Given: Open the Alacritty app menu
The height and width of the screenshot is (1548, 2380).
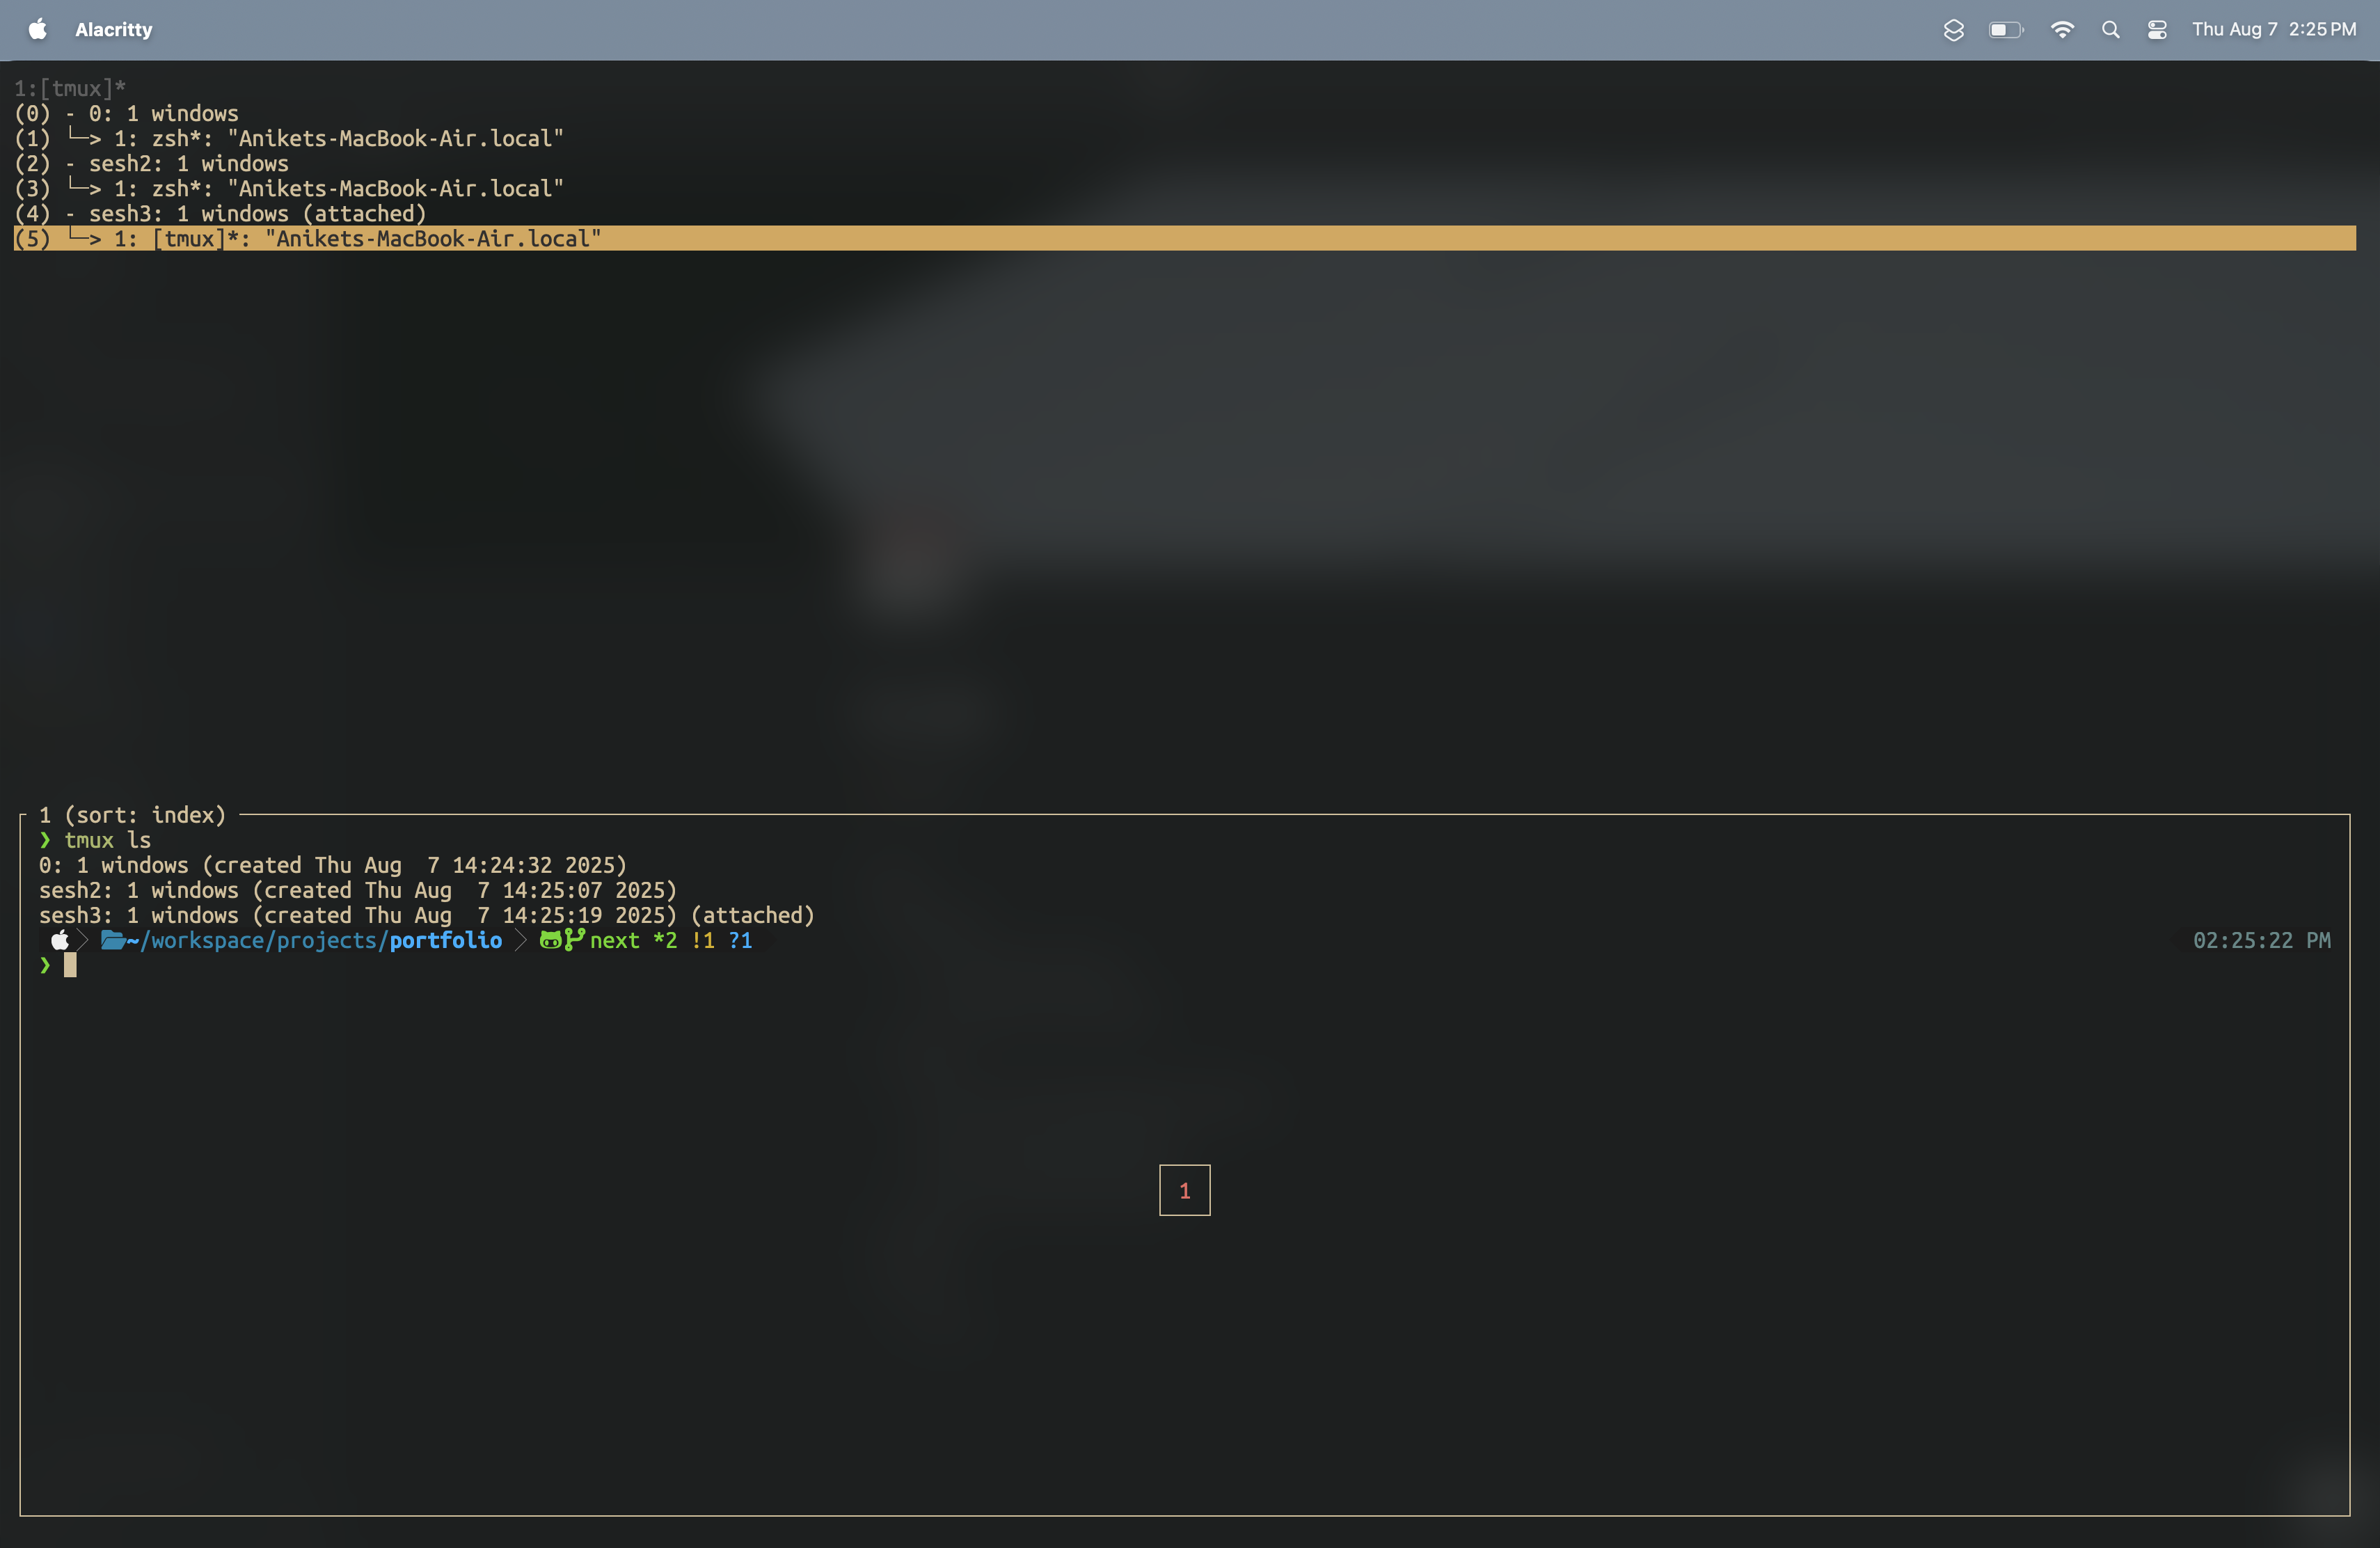Looking at the screenshot, I should [114, 30].
